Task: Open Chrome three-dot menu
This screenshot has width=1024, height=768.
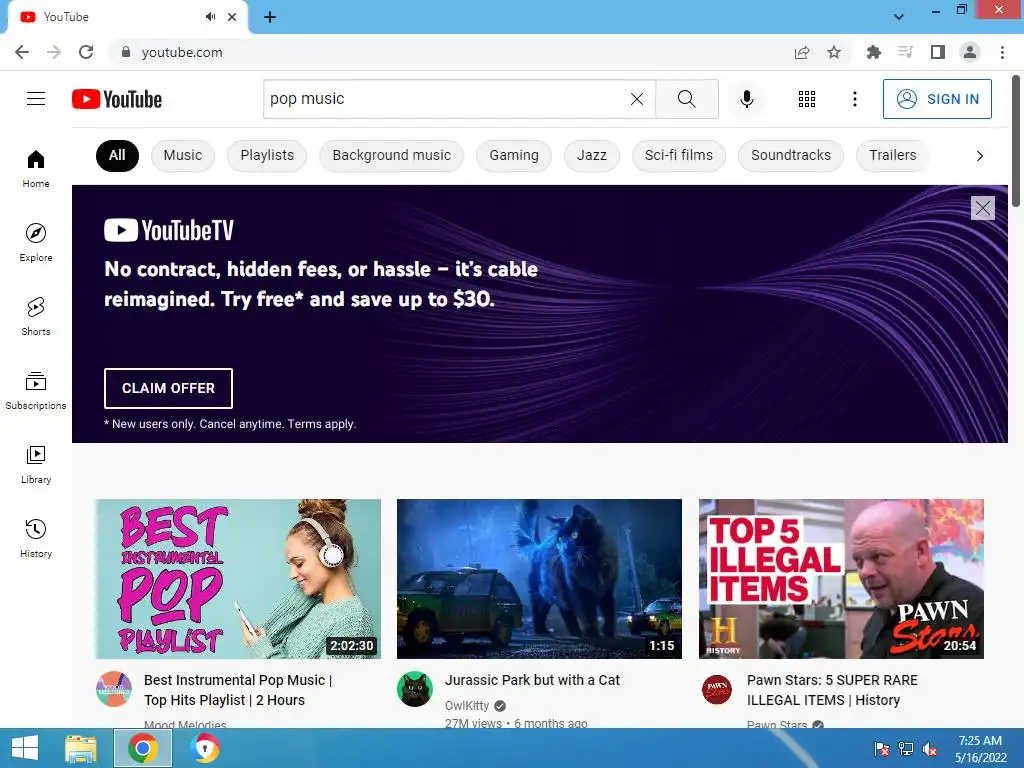Action: (x=1002, y=52)
